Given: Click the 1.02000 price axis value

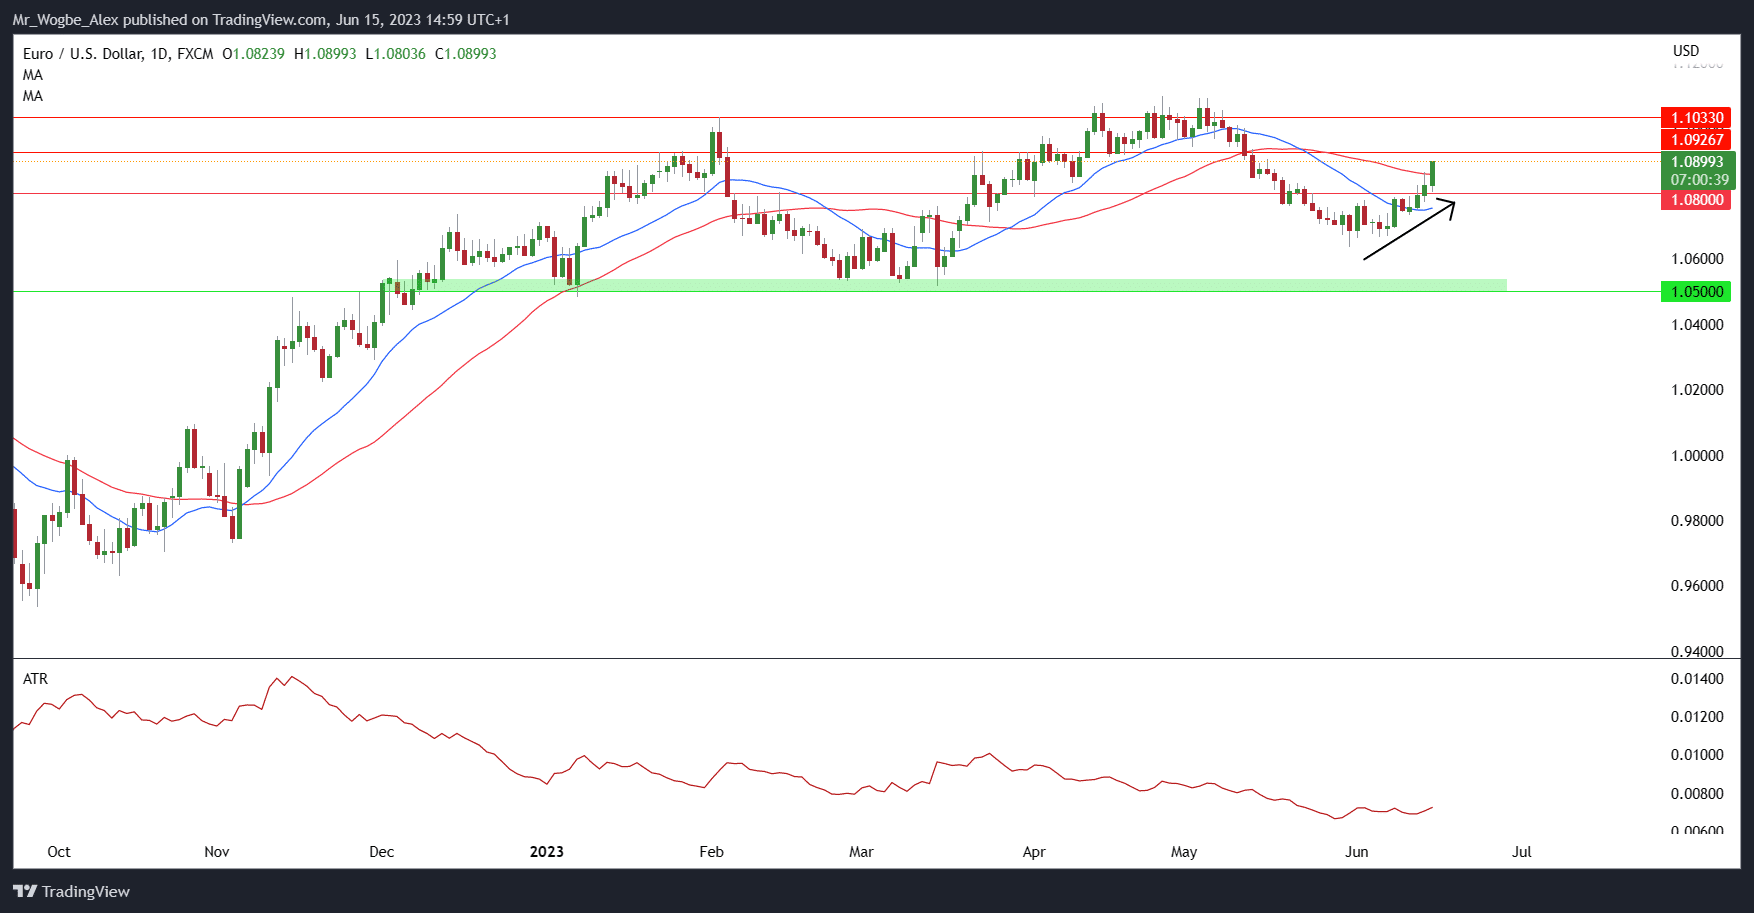Looking at the screenshot, I should [1697, 390].
